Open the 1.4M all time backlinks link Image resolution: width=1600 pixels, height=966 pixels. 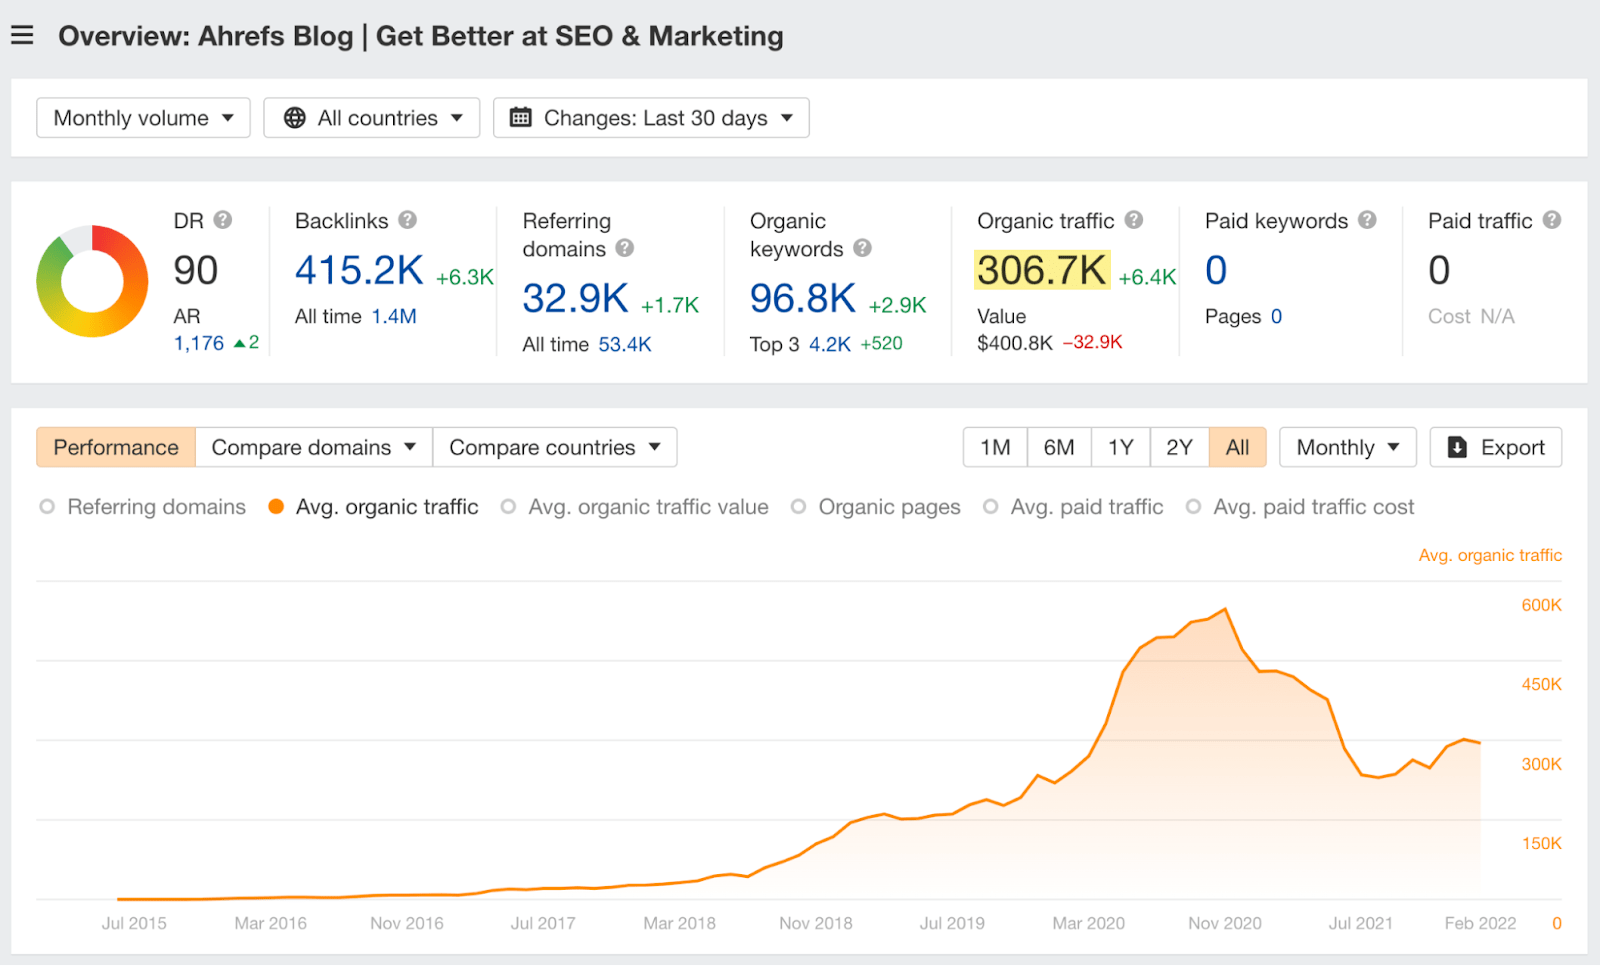click(x=394, y=316)
